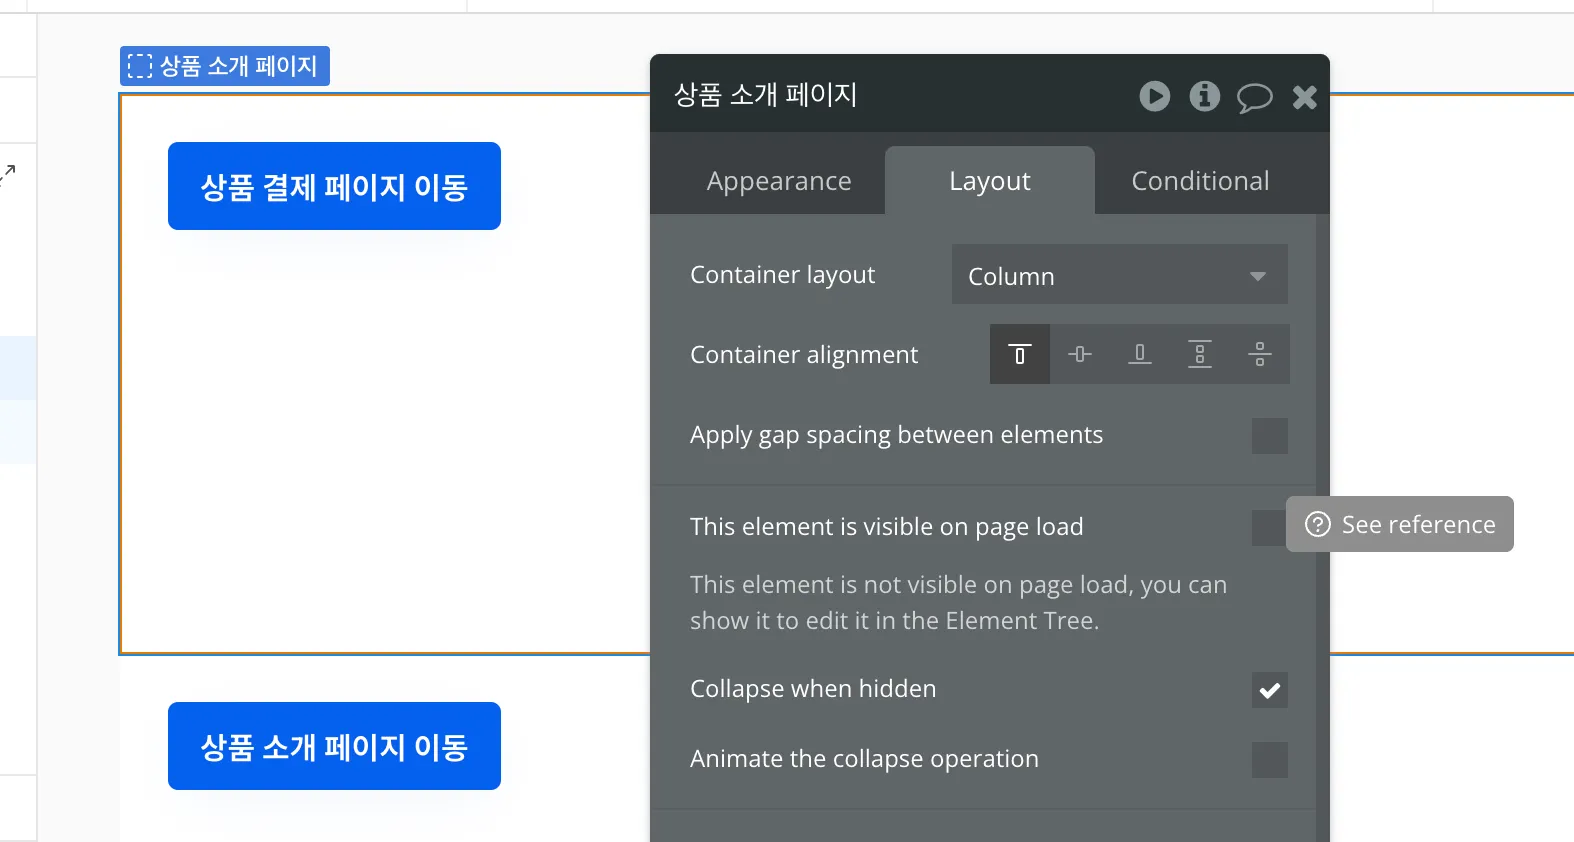1574x842 pixels.
Task: Enable gap spacing between elements checkbox
Action: [1269, 436]
